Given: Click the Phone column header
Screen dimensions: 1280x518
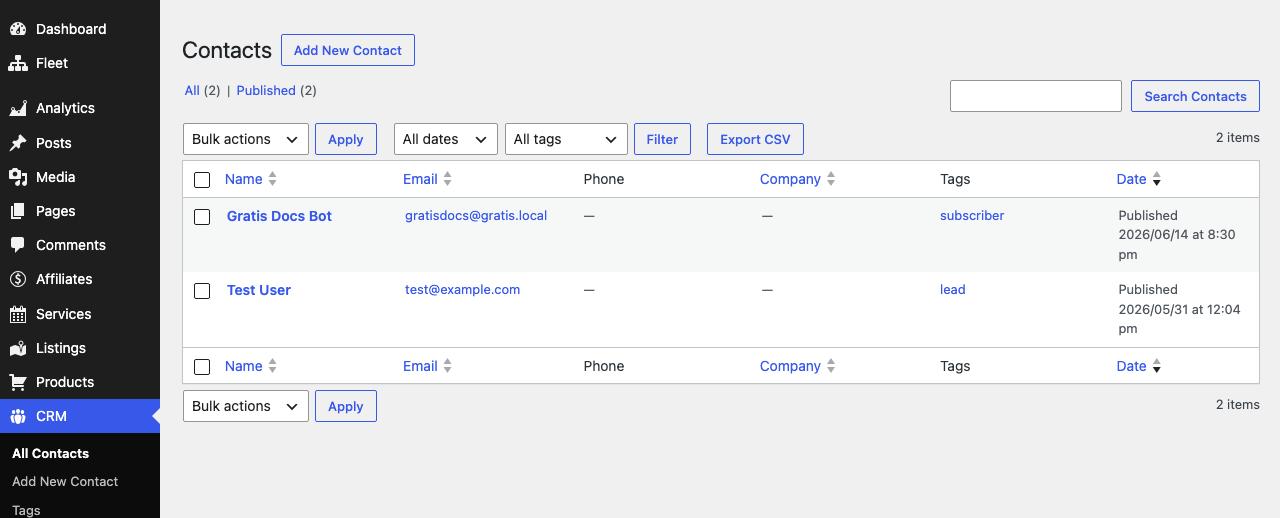Looking at the screenshot, I should coord(604,179).
